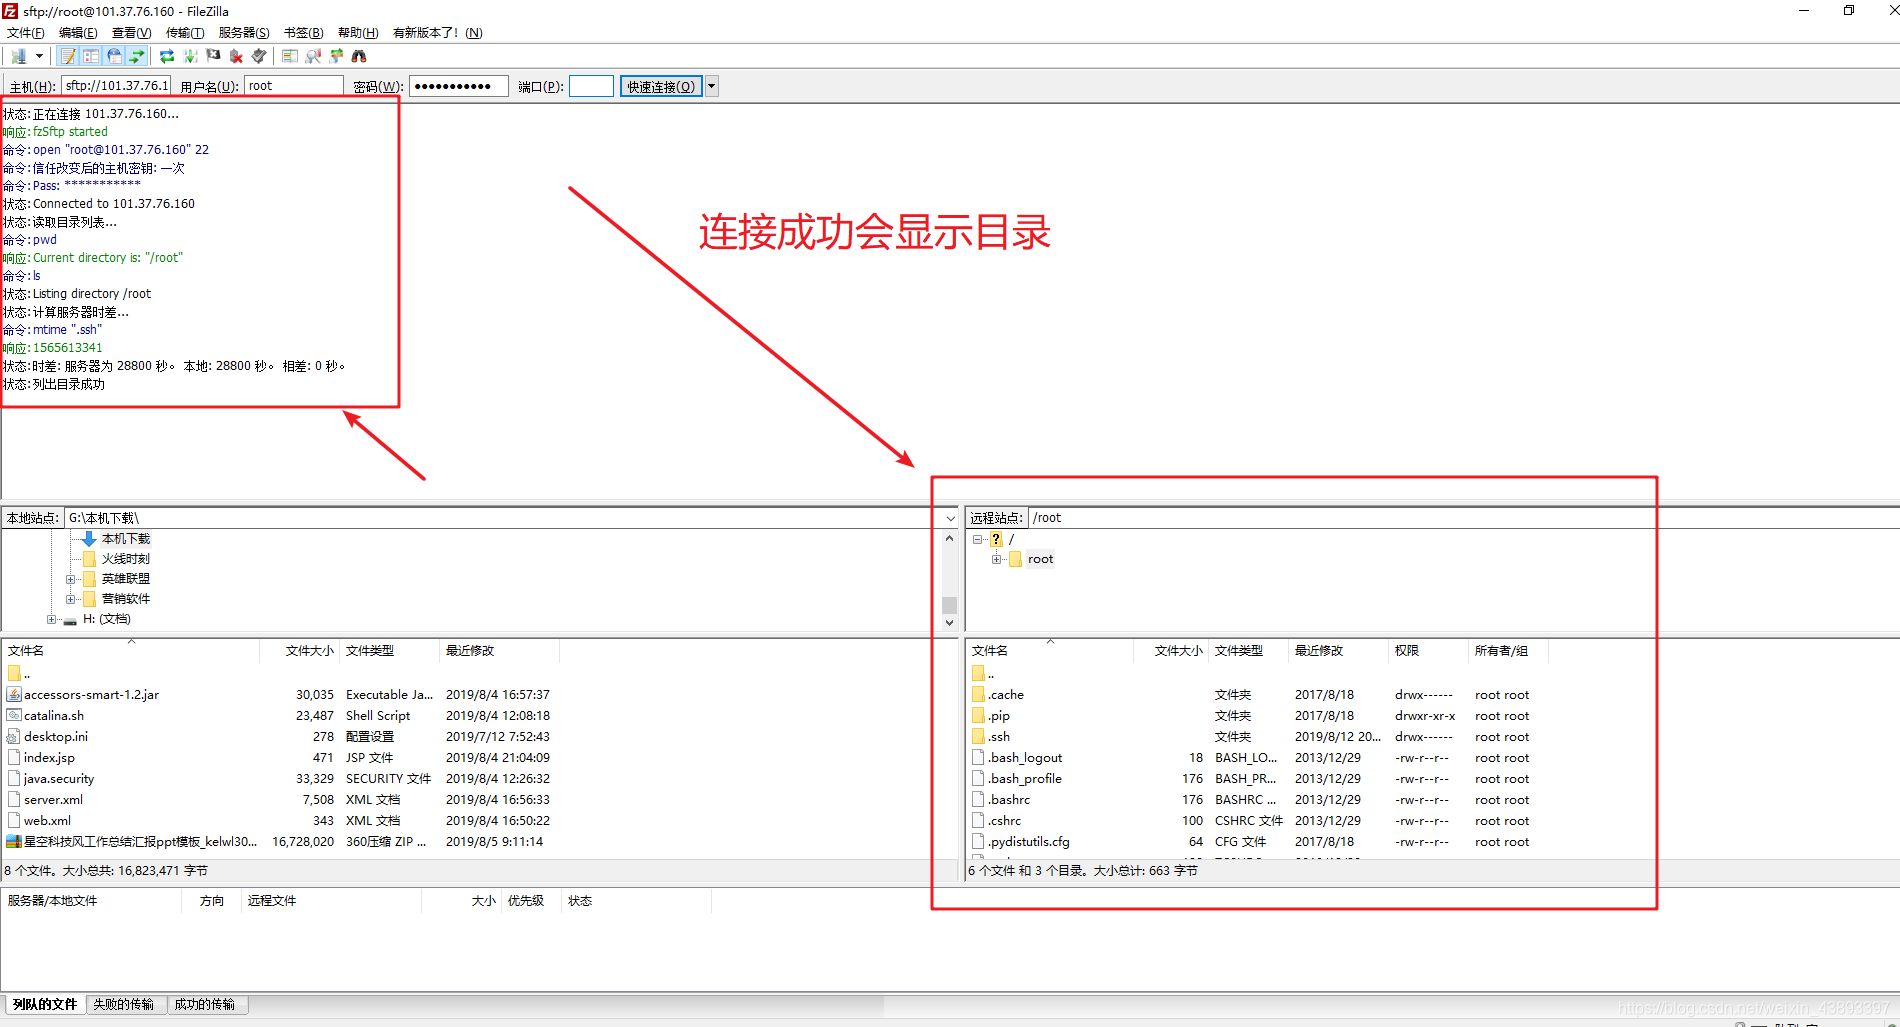Toggle transfer queue display toolbar icon
The width and height of the screenshot is (1900, 1027).
coord(137,56)
